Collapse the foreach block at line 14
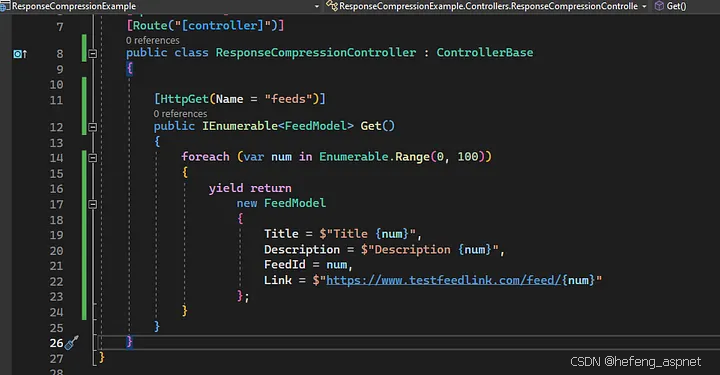 coord(93,157)
